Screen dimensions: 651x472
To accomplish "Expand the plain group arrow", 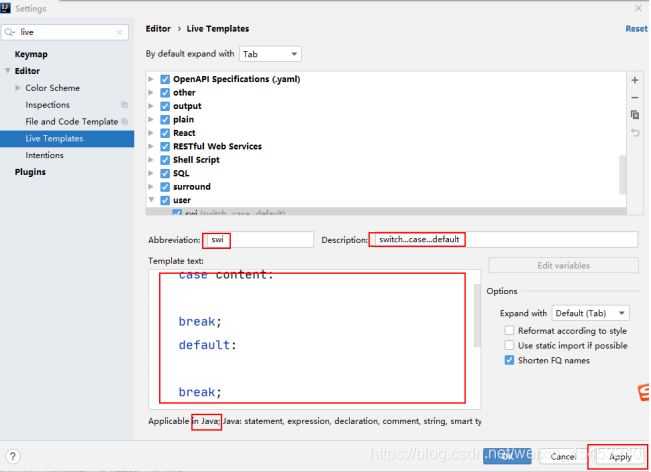I will (152, 120).
